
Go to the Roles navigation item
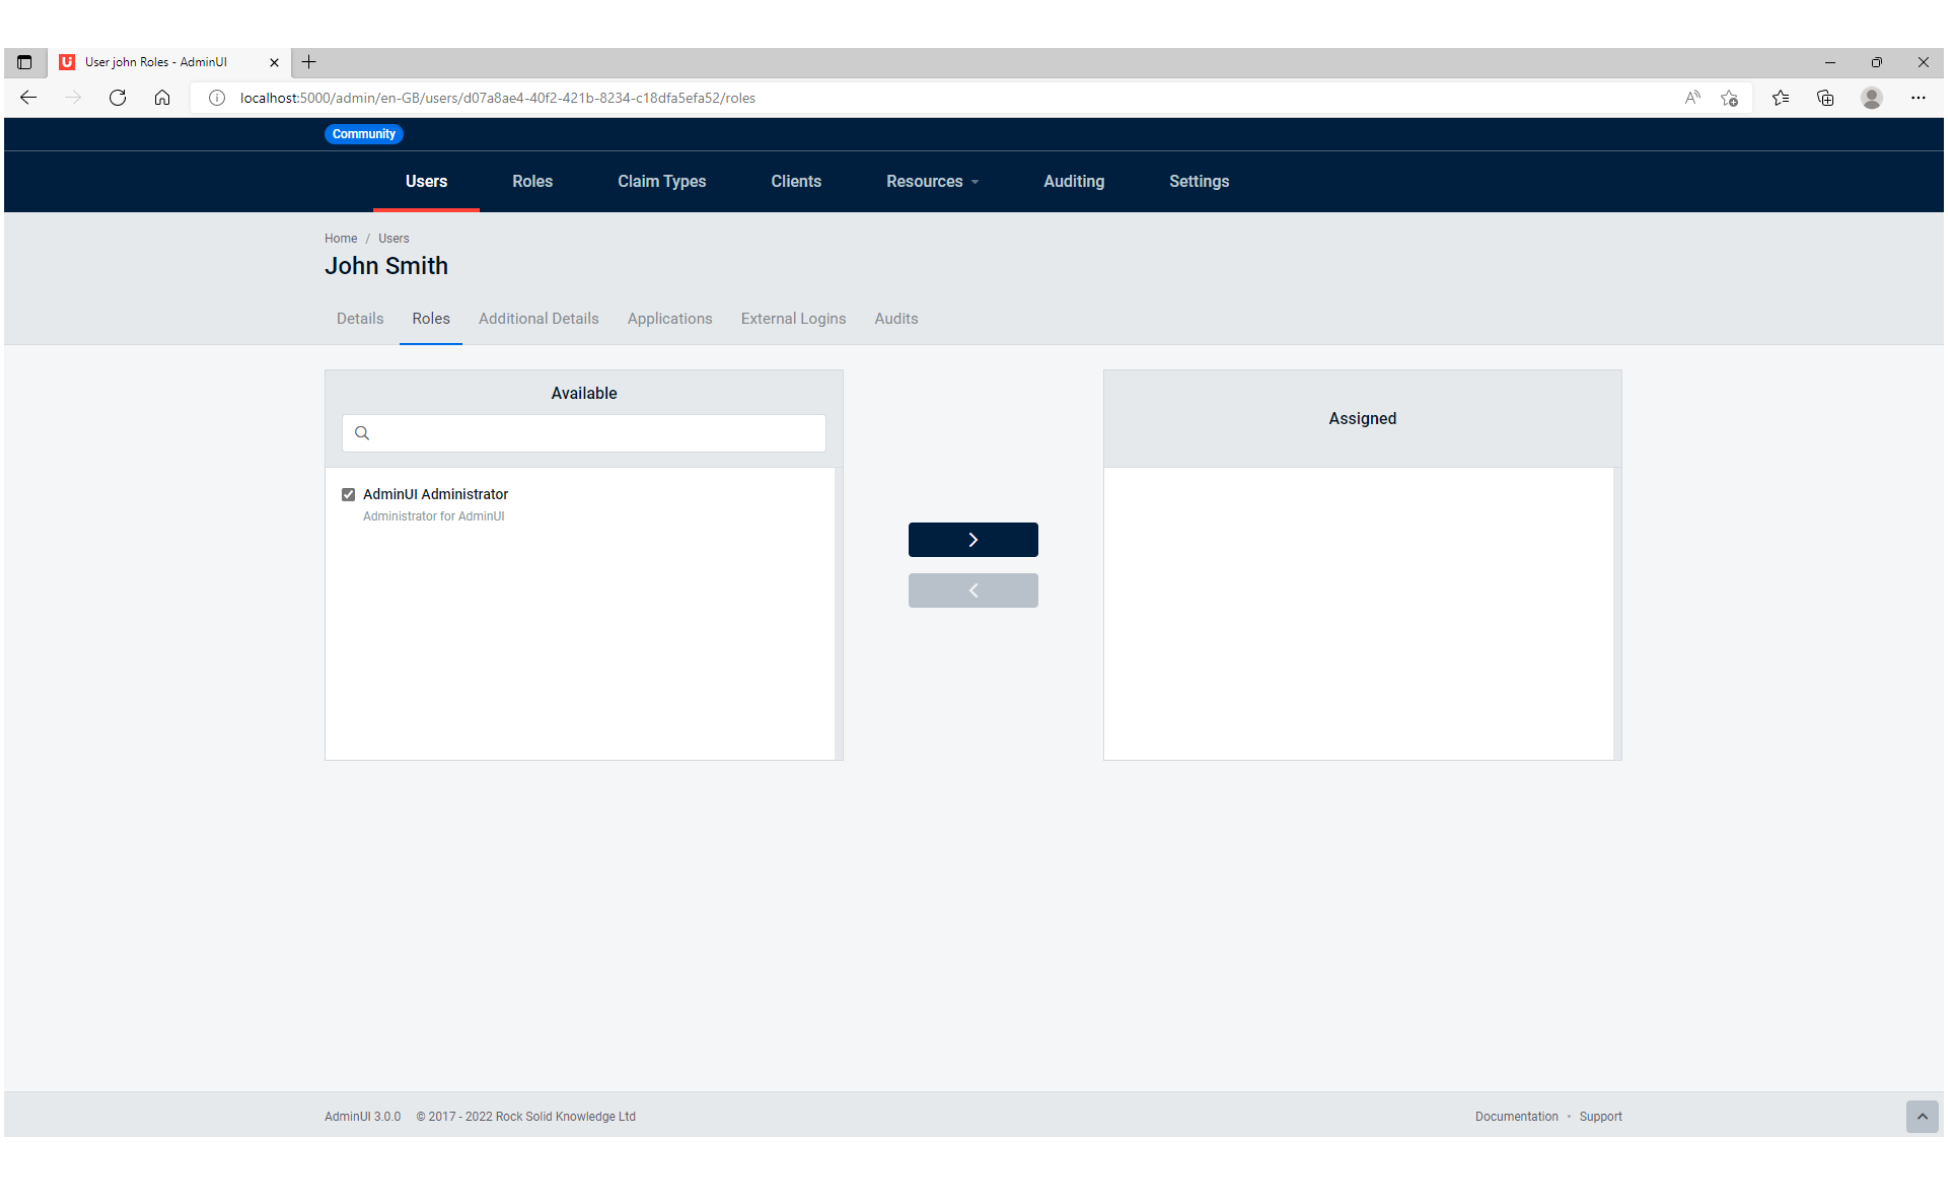(532, 181)
